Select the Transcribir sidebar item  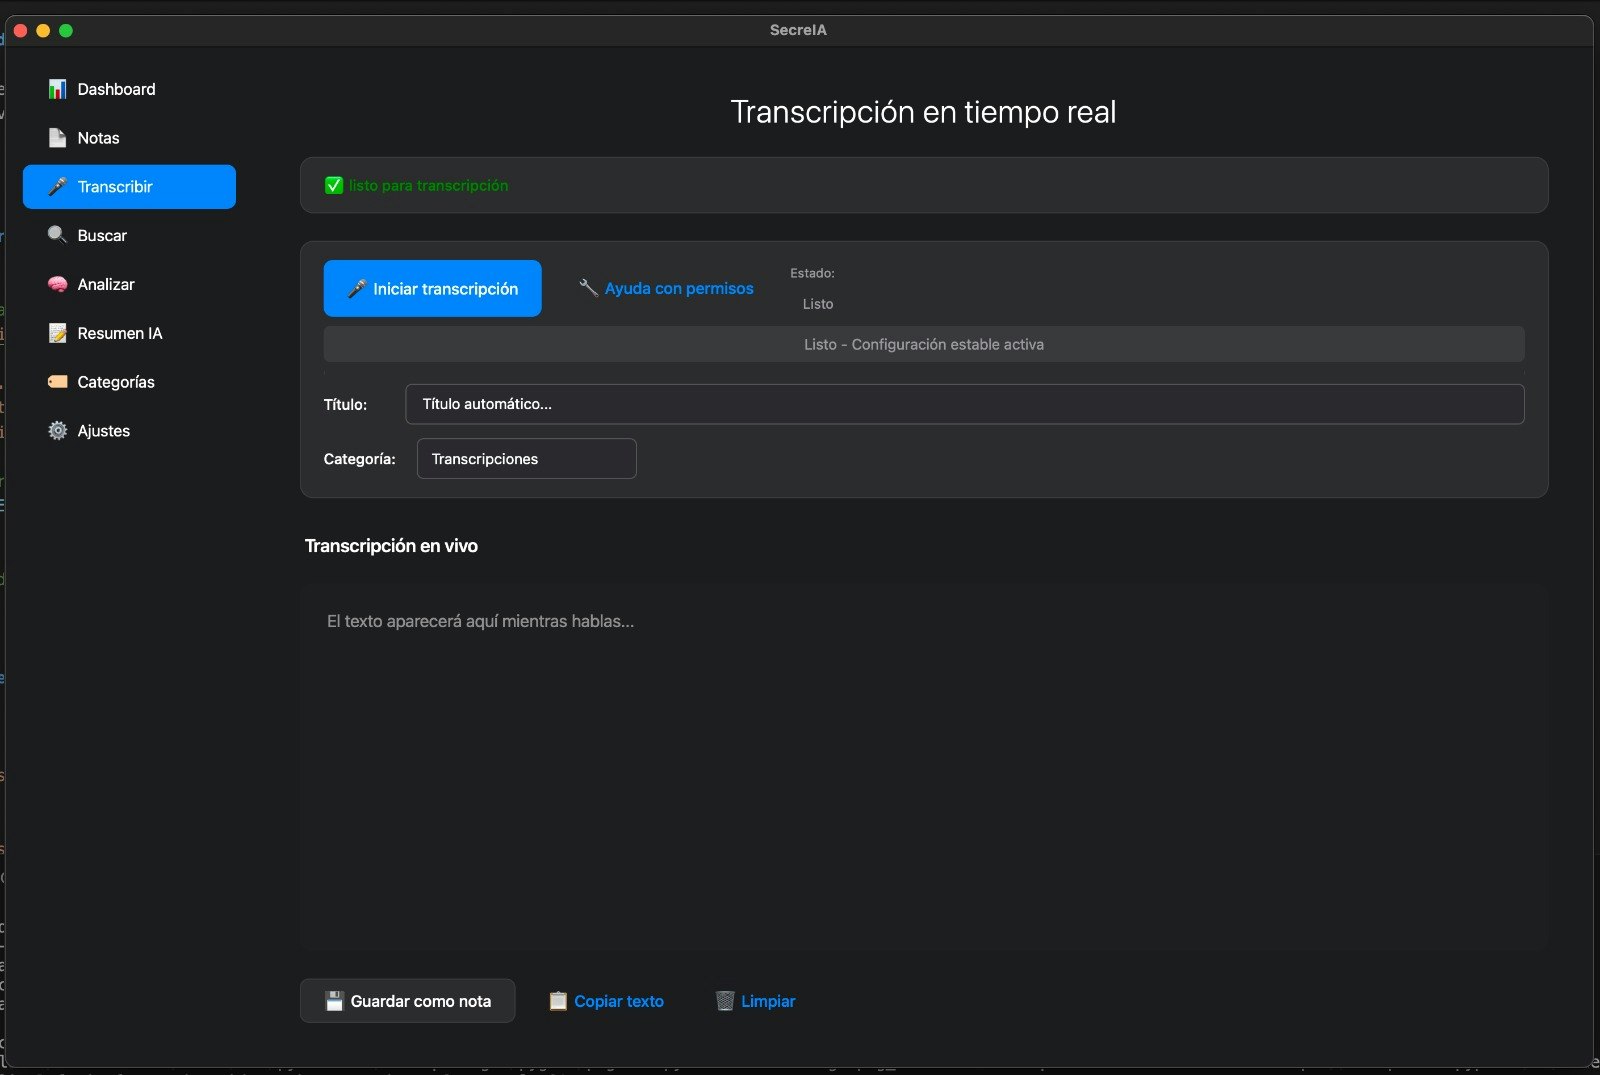click(129, 187)
